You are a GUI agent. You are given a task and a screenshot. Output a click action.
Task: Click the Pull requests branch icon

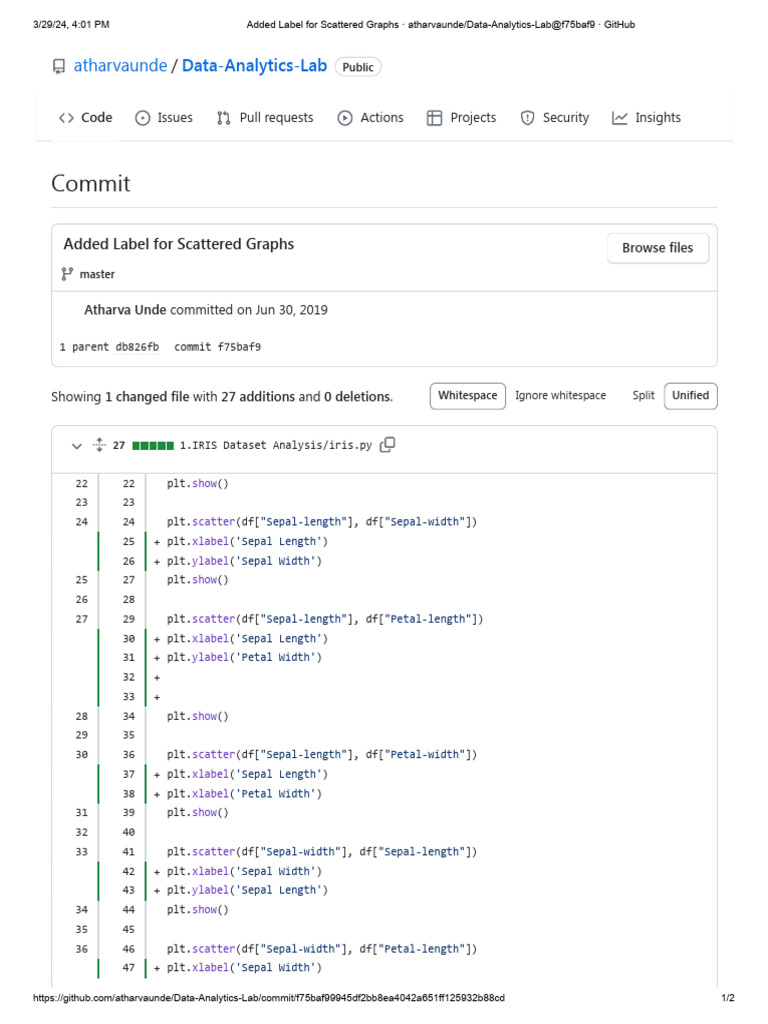[x=223, y=118]
